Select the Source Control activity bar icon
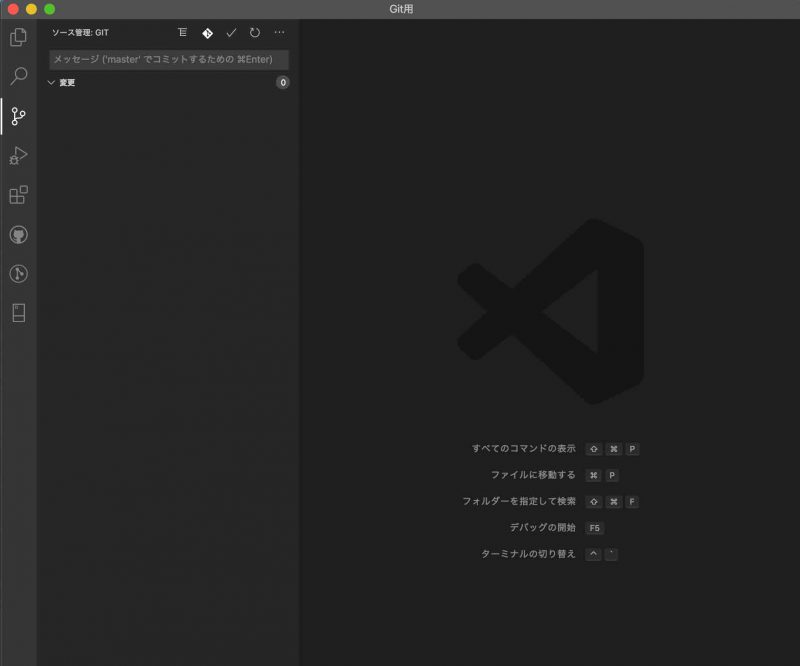Image resolution: width=800 pixels, height=666 pixels. tap(18, 116)
